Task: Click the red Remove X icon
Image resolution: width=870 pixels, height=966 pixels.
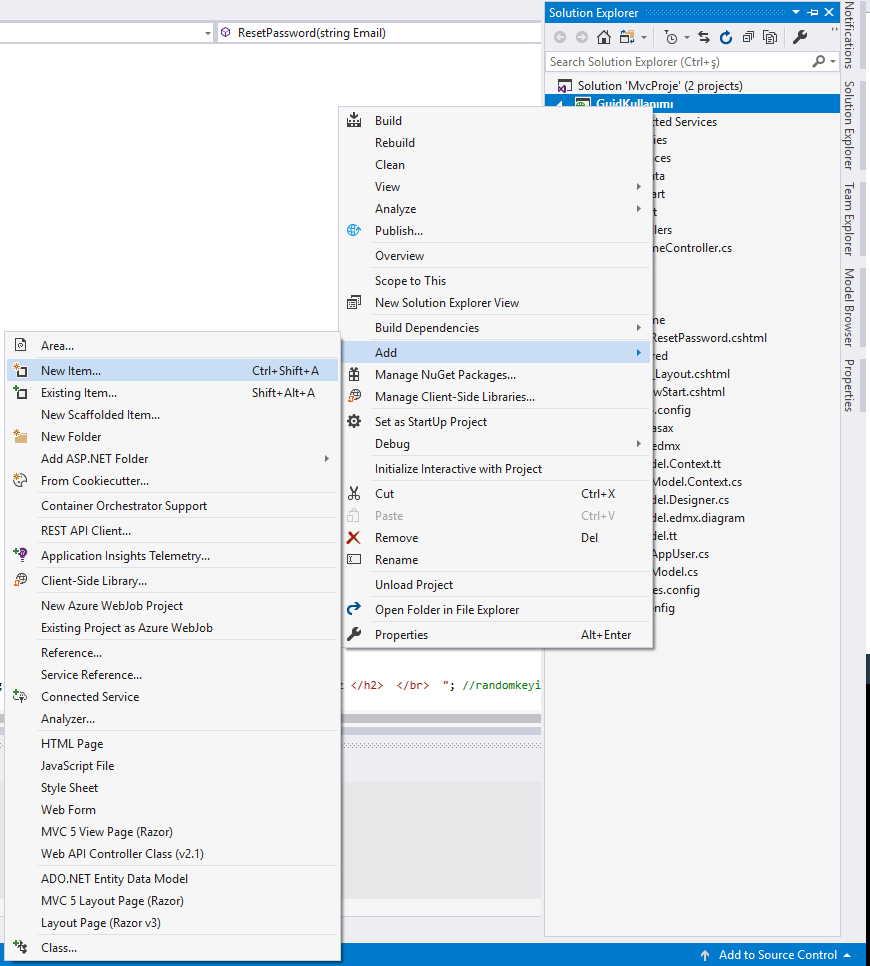Action: coord(354,538)
